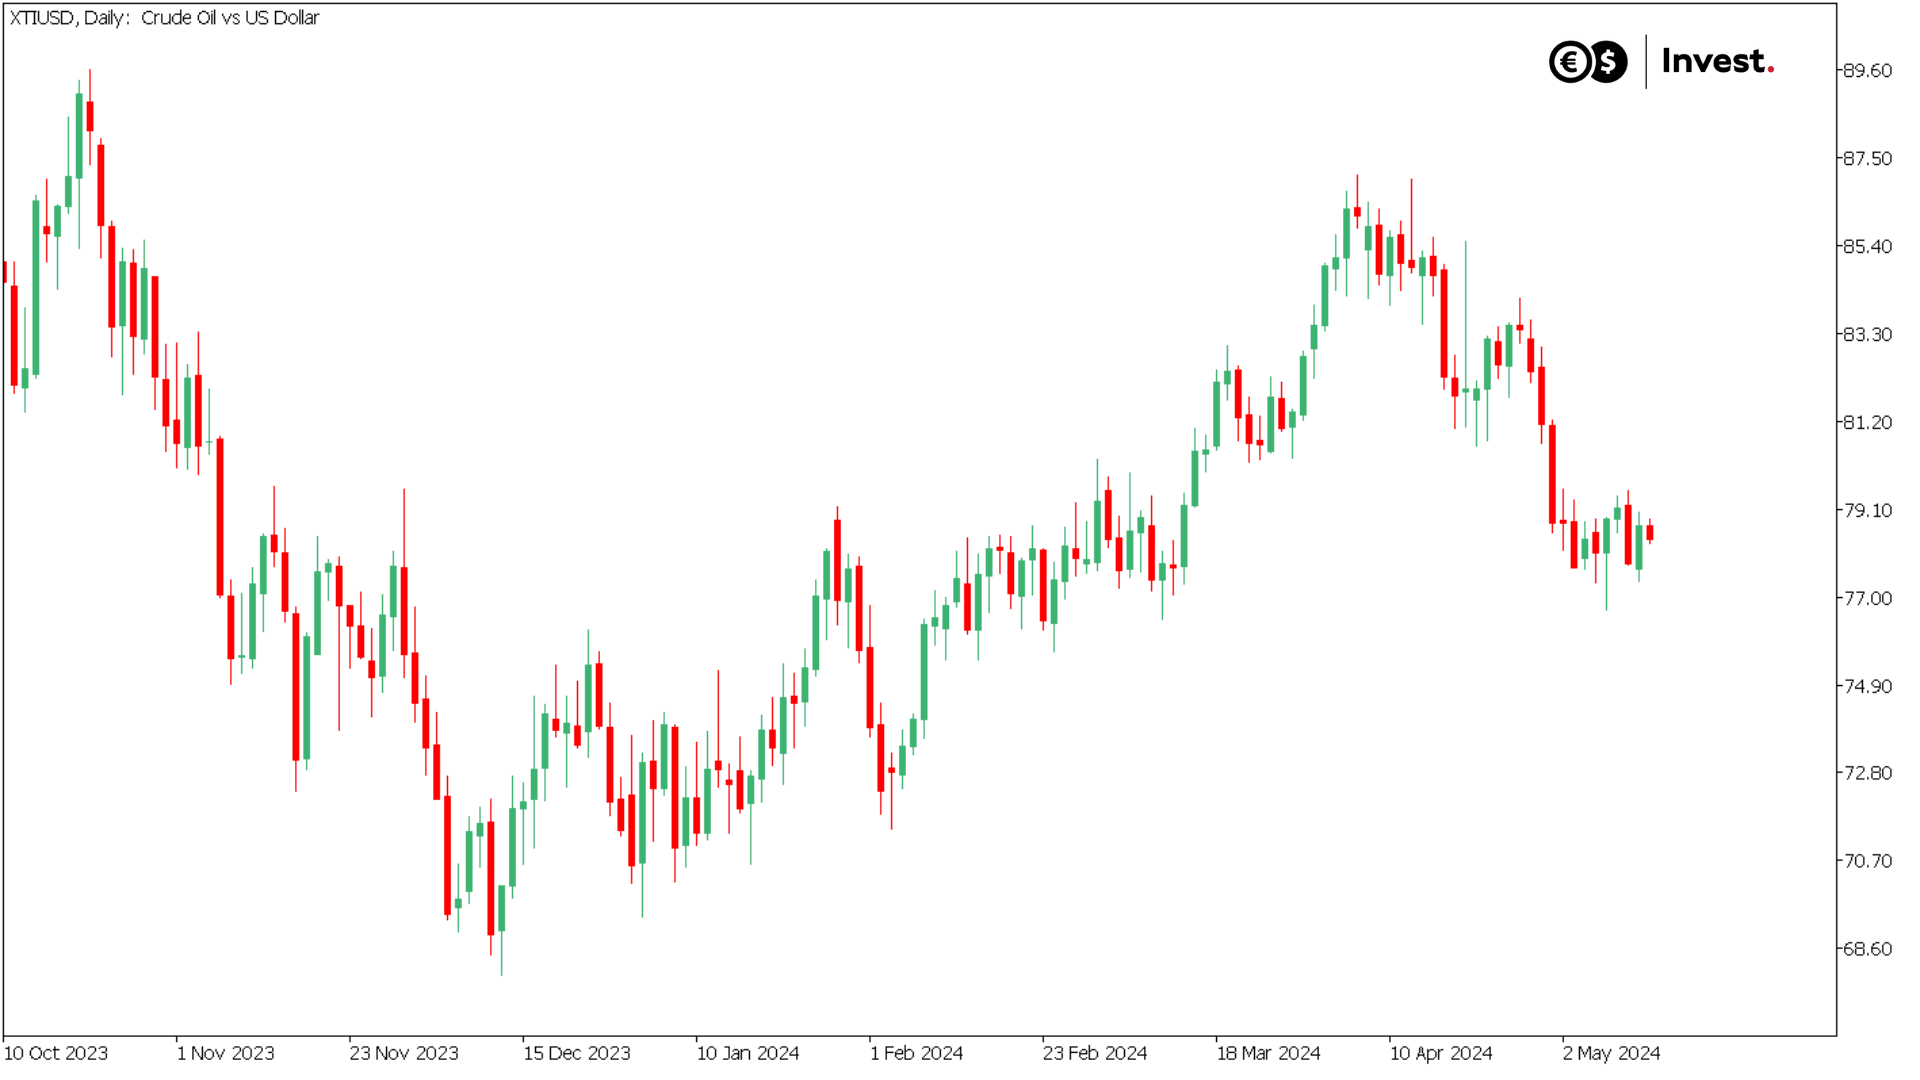The image size is (1920, 1080).
Task: Click the '23 Nov 2023' date label
Action: [x=404, y=1054]
